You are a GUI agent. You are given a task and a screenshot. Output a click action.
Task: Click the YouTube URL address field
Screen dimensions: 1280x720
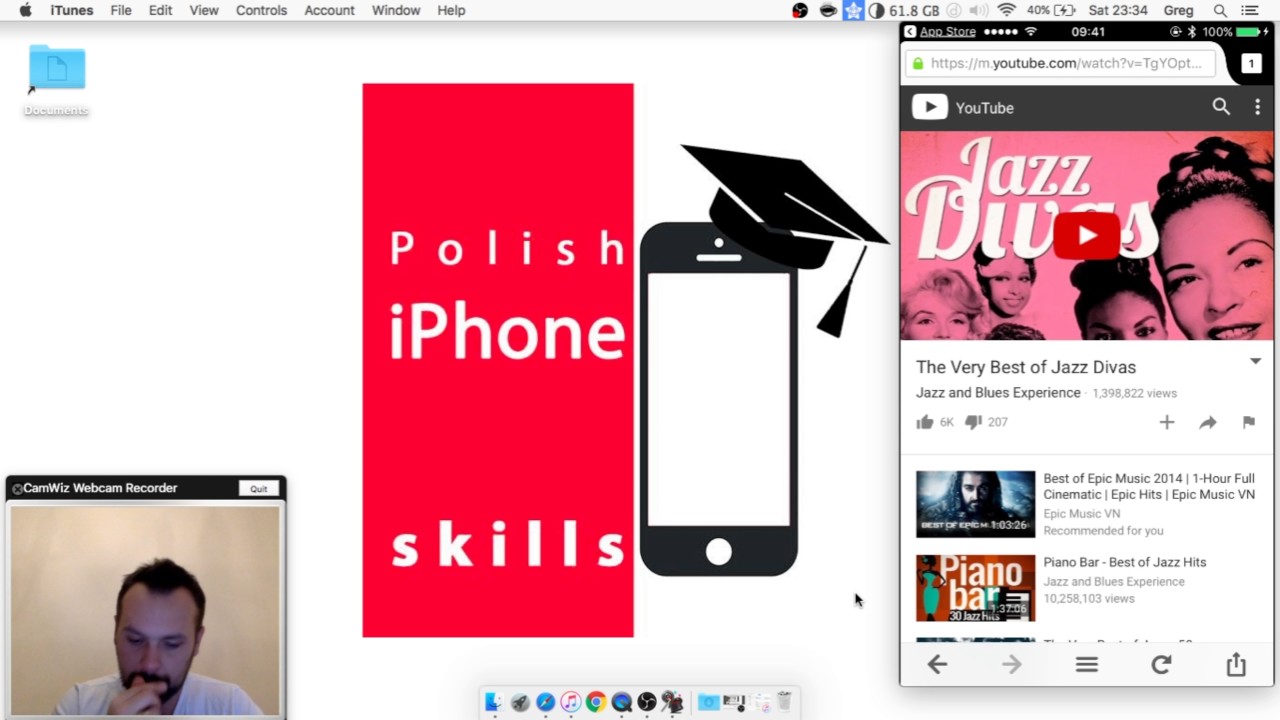(x=1060, y=63)
